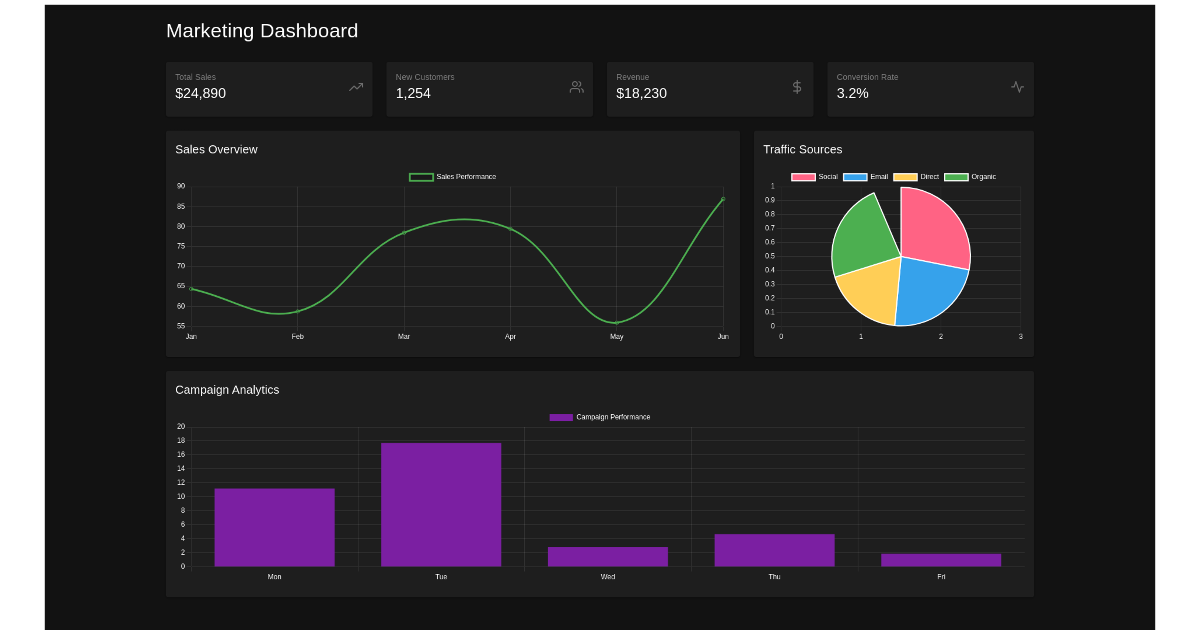Toggle the Campaign Performance legend item
Viewport: 1200px width, 630px height.
pyautogui.click(x=600, y=417)
